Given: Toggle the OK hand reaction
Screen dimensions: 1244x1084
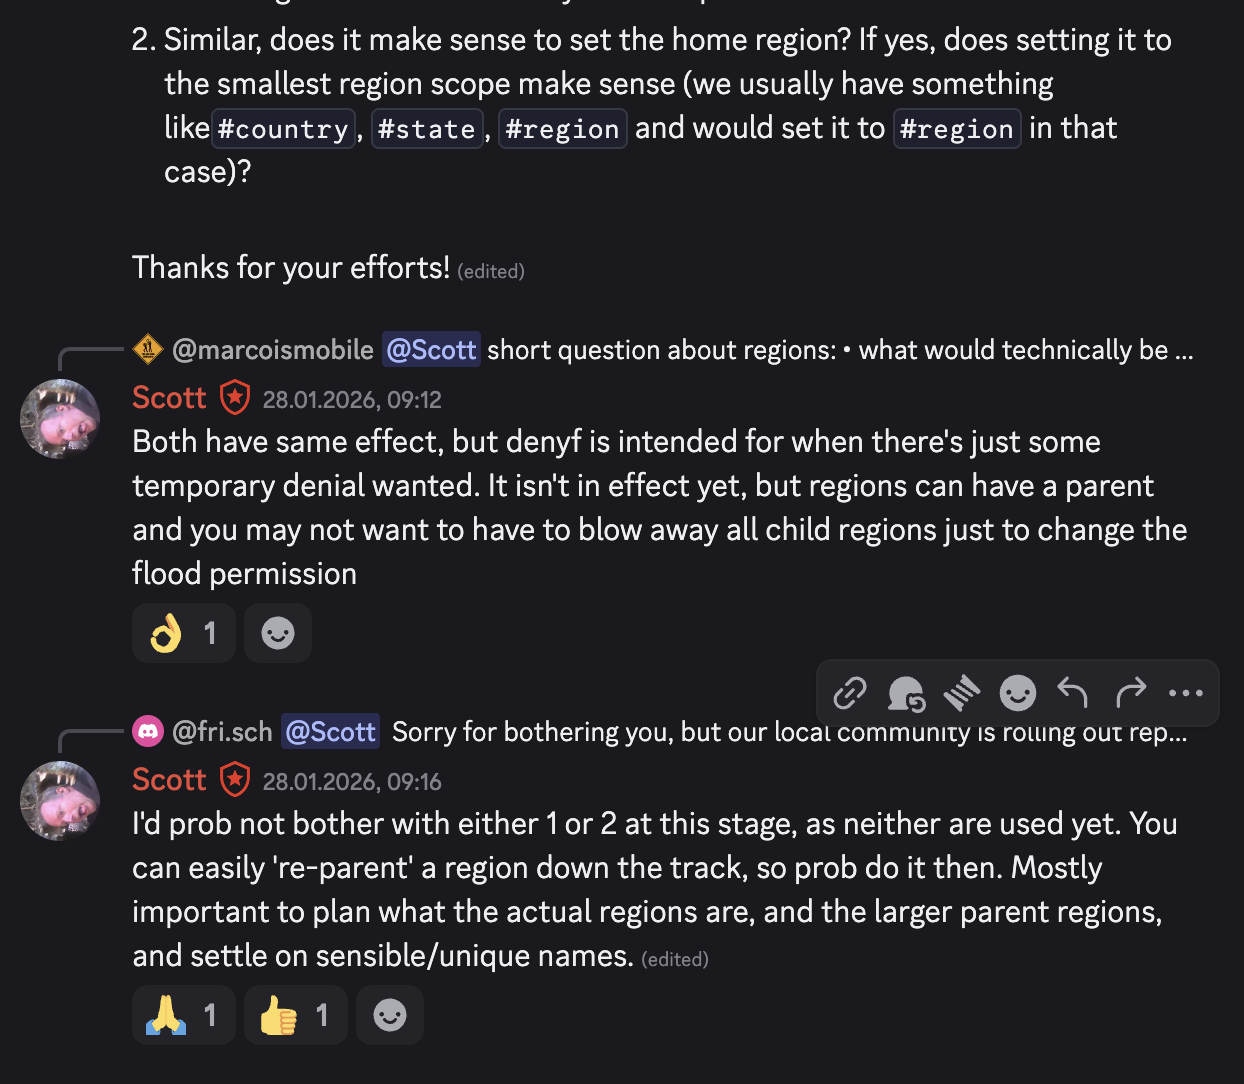Looking at the screenshot, I should (184, 633).
